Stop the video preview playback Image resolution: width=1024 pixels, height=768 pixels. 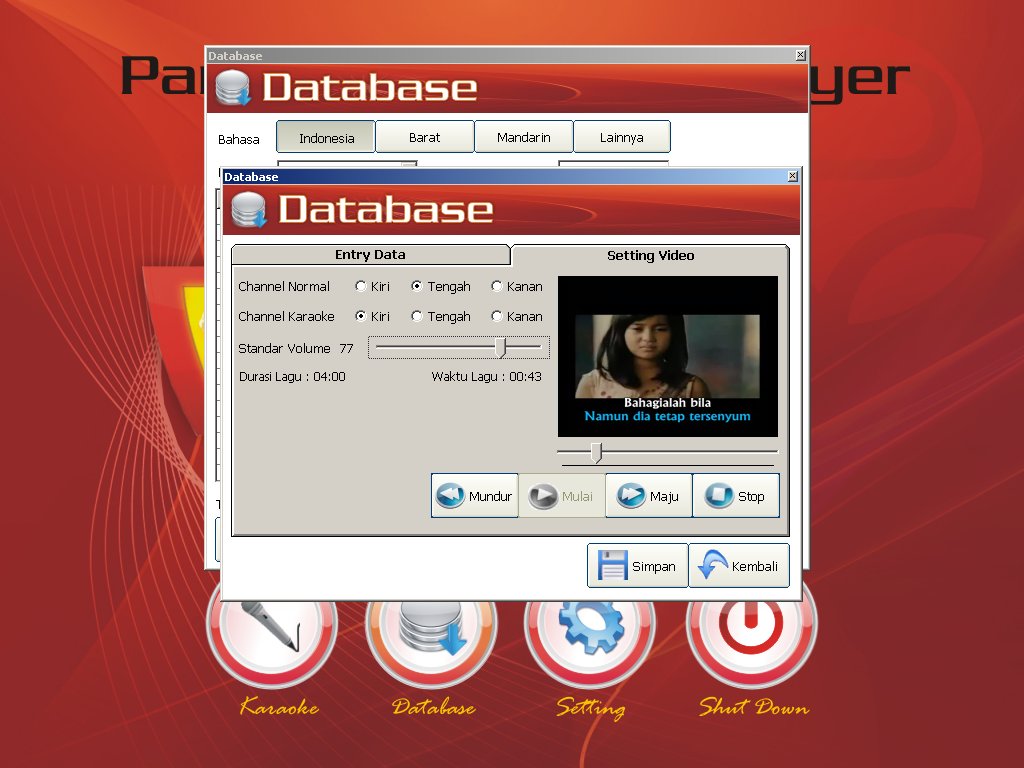(x=736, y=496)
